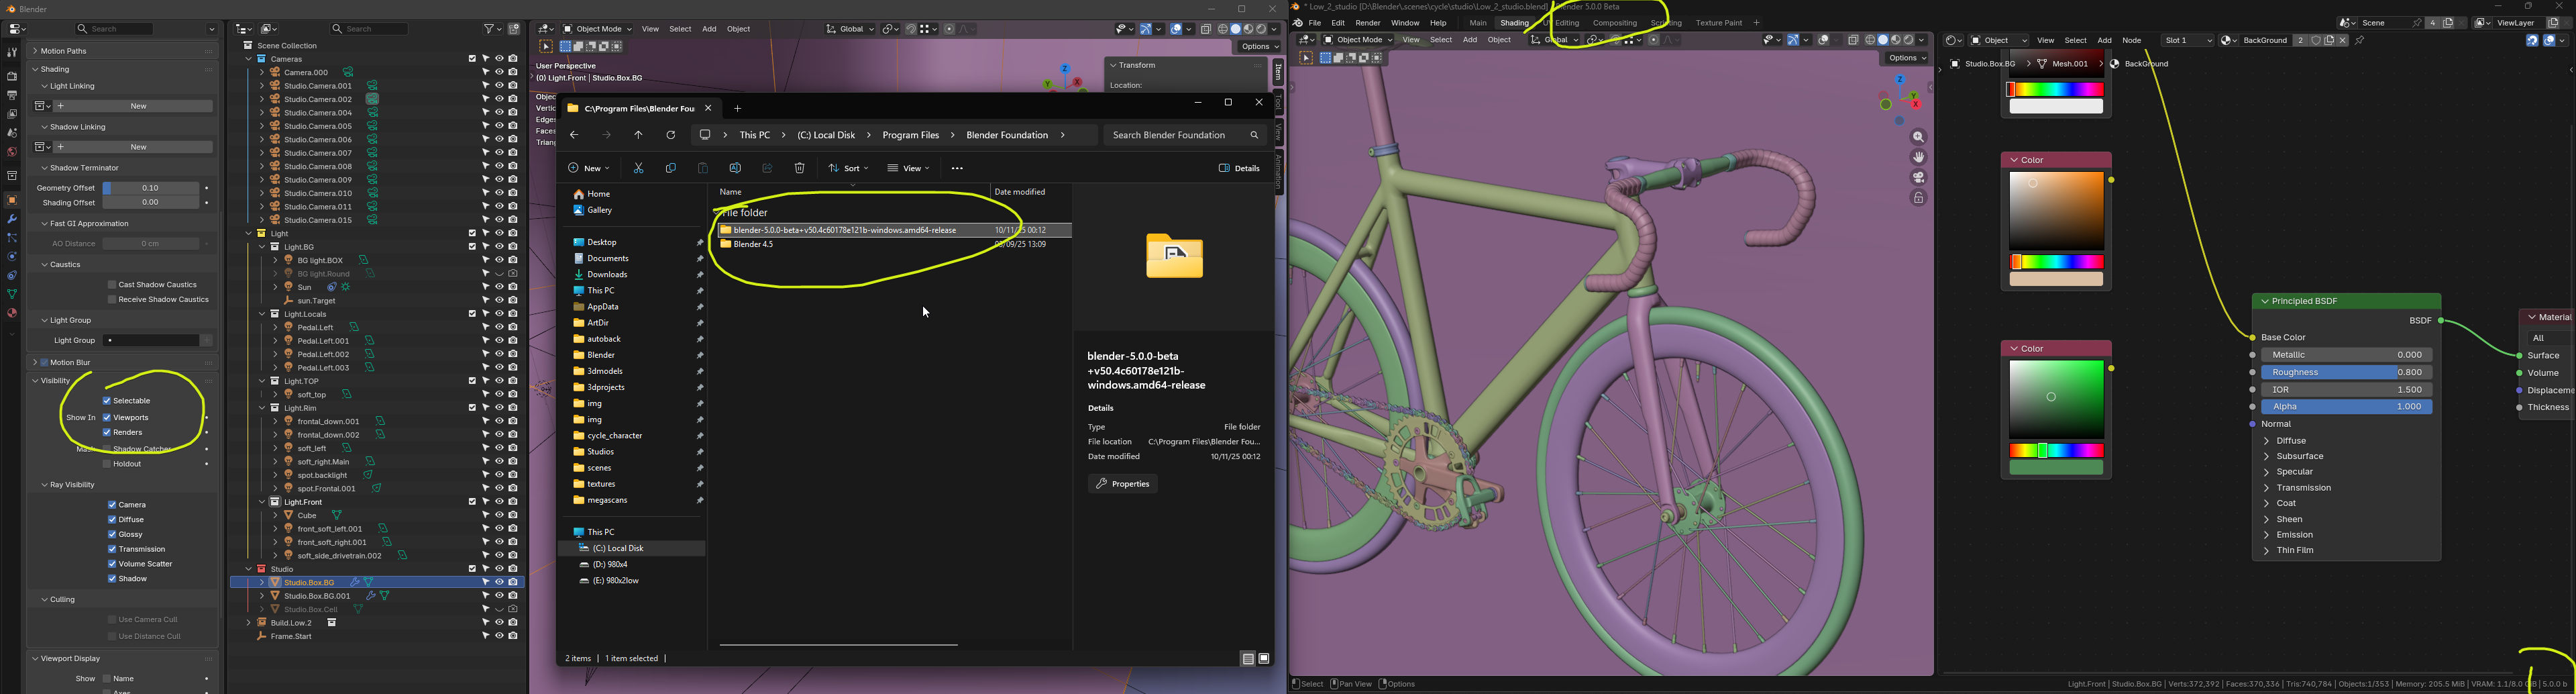This screenshot has width=2576, height=694.
Task: Toggle the Details pane button in File Explorer
Action: pyautogui.click(x=1239, y=168)
